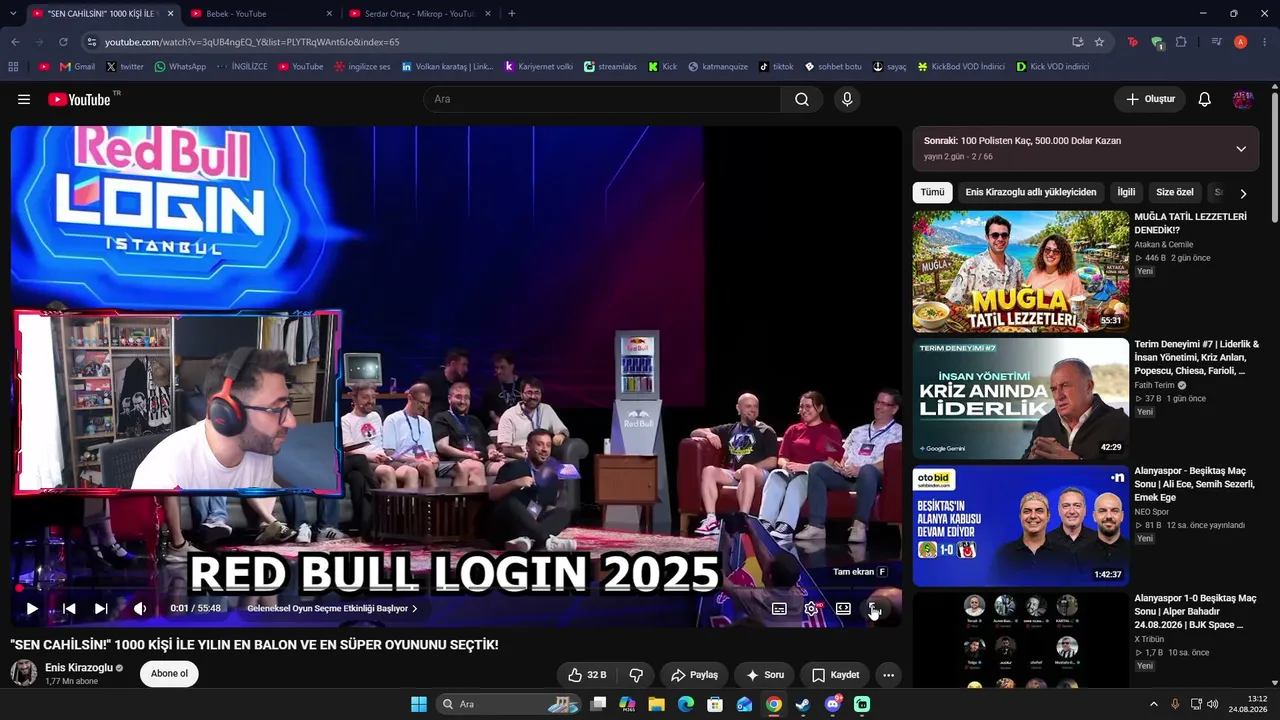The height and width of the screenshot is (720, 1280).
Task: Open the Soru ask button
Action: [x=765, y=675]
